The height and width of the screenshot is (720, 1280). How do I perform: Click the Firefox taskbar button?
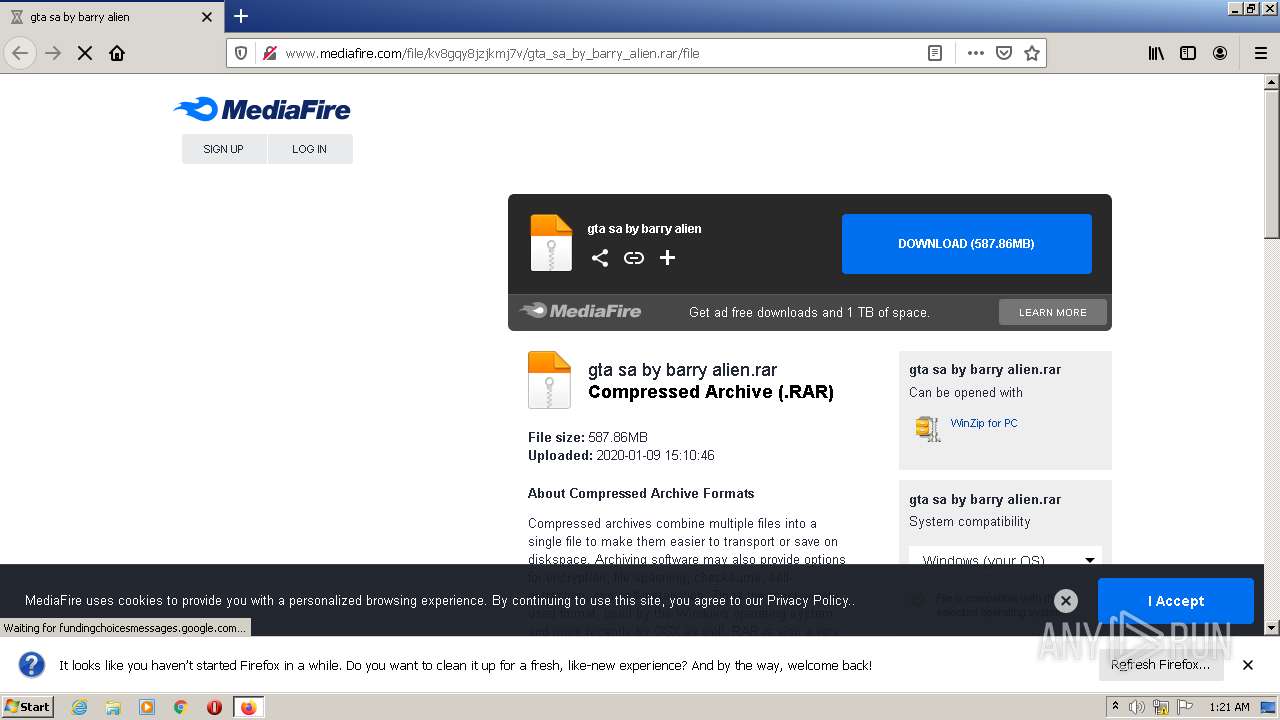248,707
